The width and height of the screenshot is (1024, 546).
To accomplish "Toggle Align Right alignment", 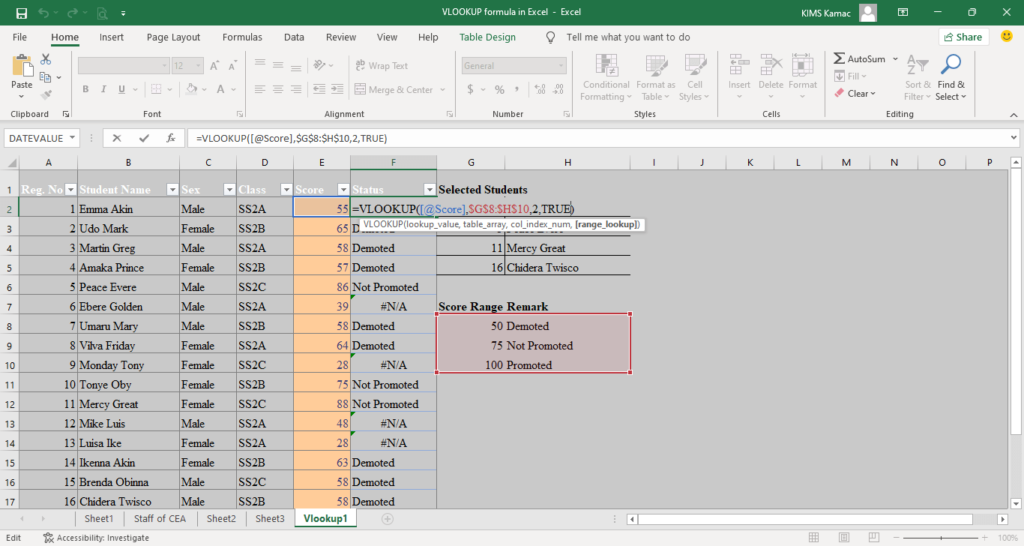I will tap(296, 89).
